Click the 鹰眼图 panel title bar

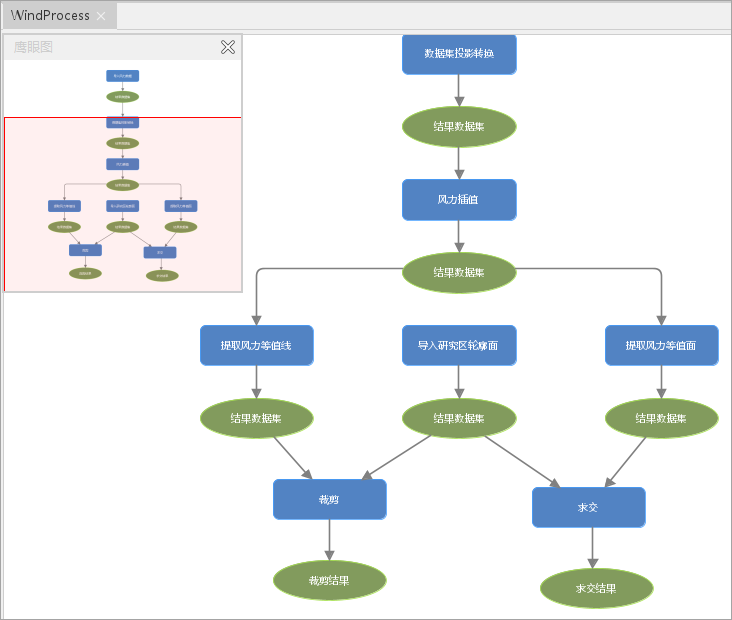pos(110,47)
